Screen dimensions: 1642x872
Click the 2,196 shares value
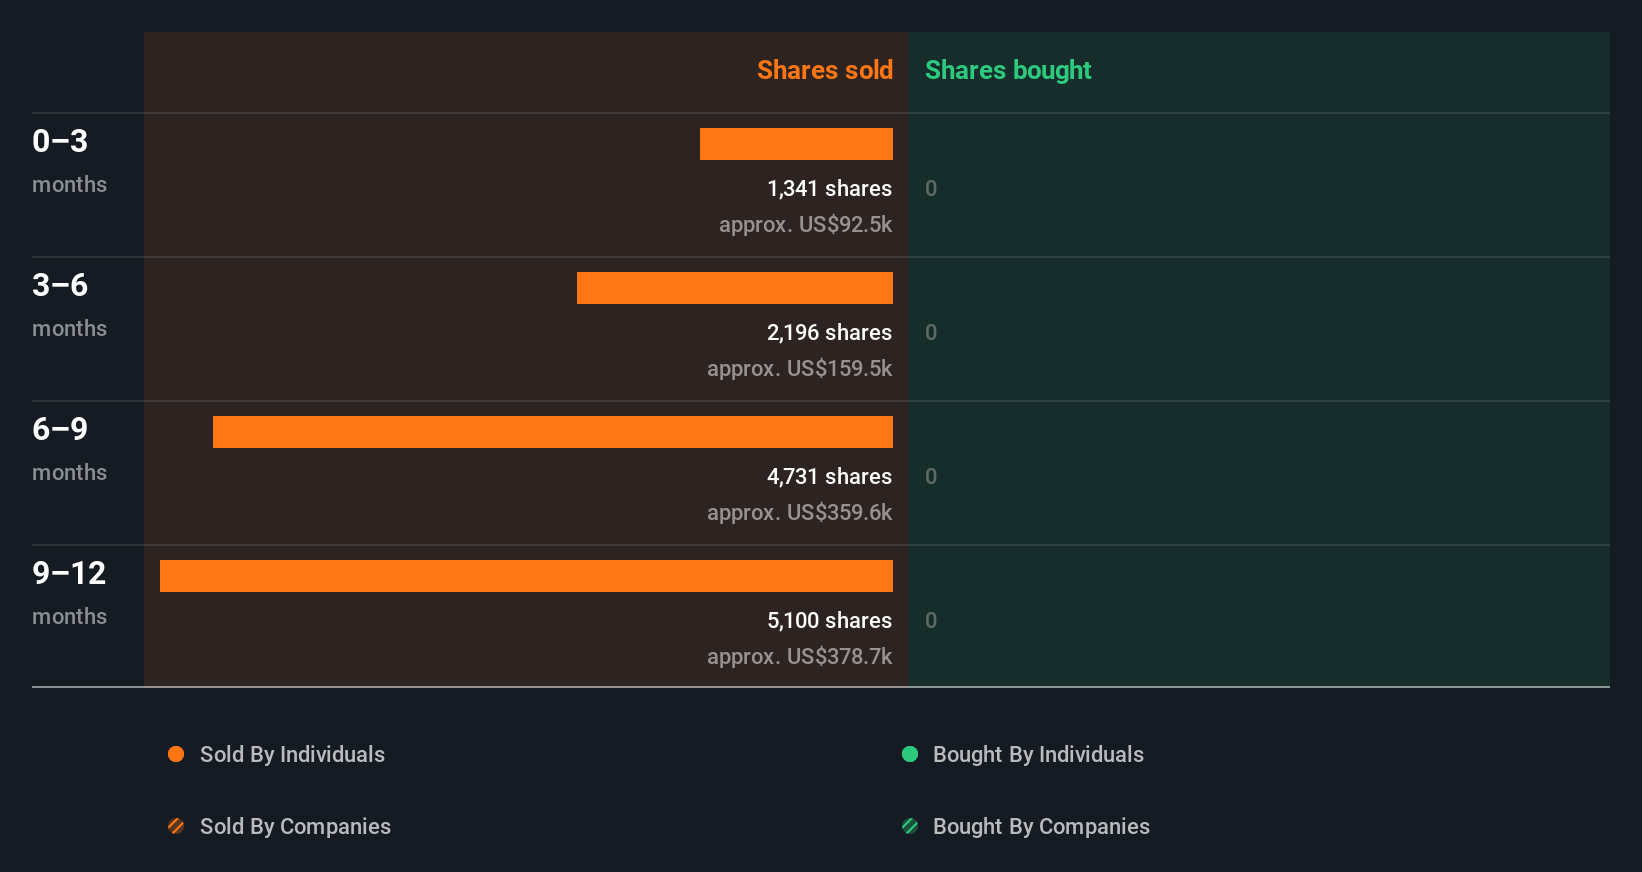click(829, 332)
